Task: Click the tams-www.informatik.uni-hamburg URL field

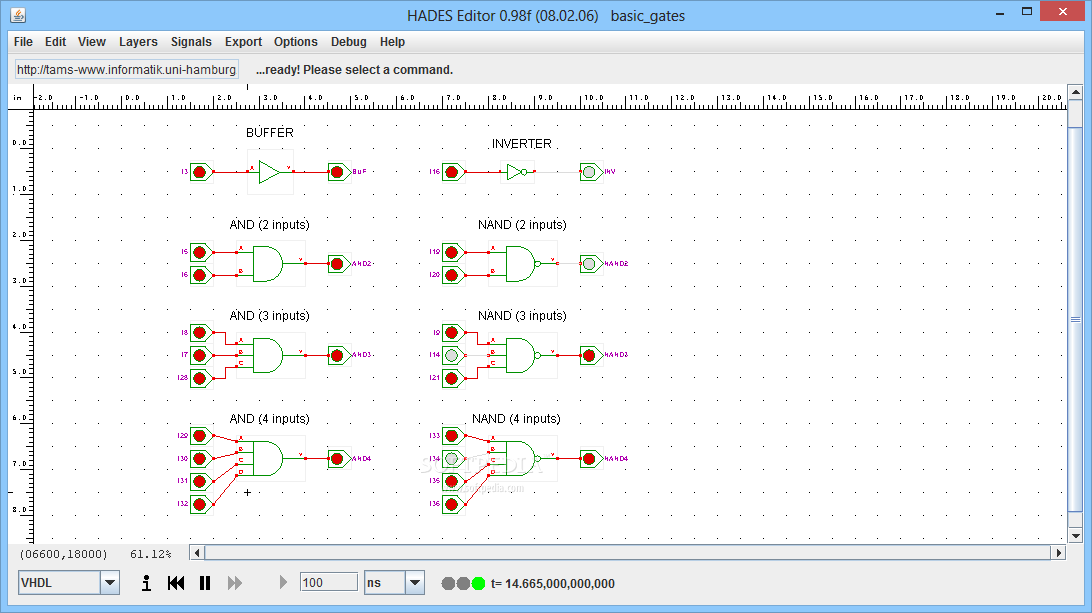Action: (x=127, y=70)
